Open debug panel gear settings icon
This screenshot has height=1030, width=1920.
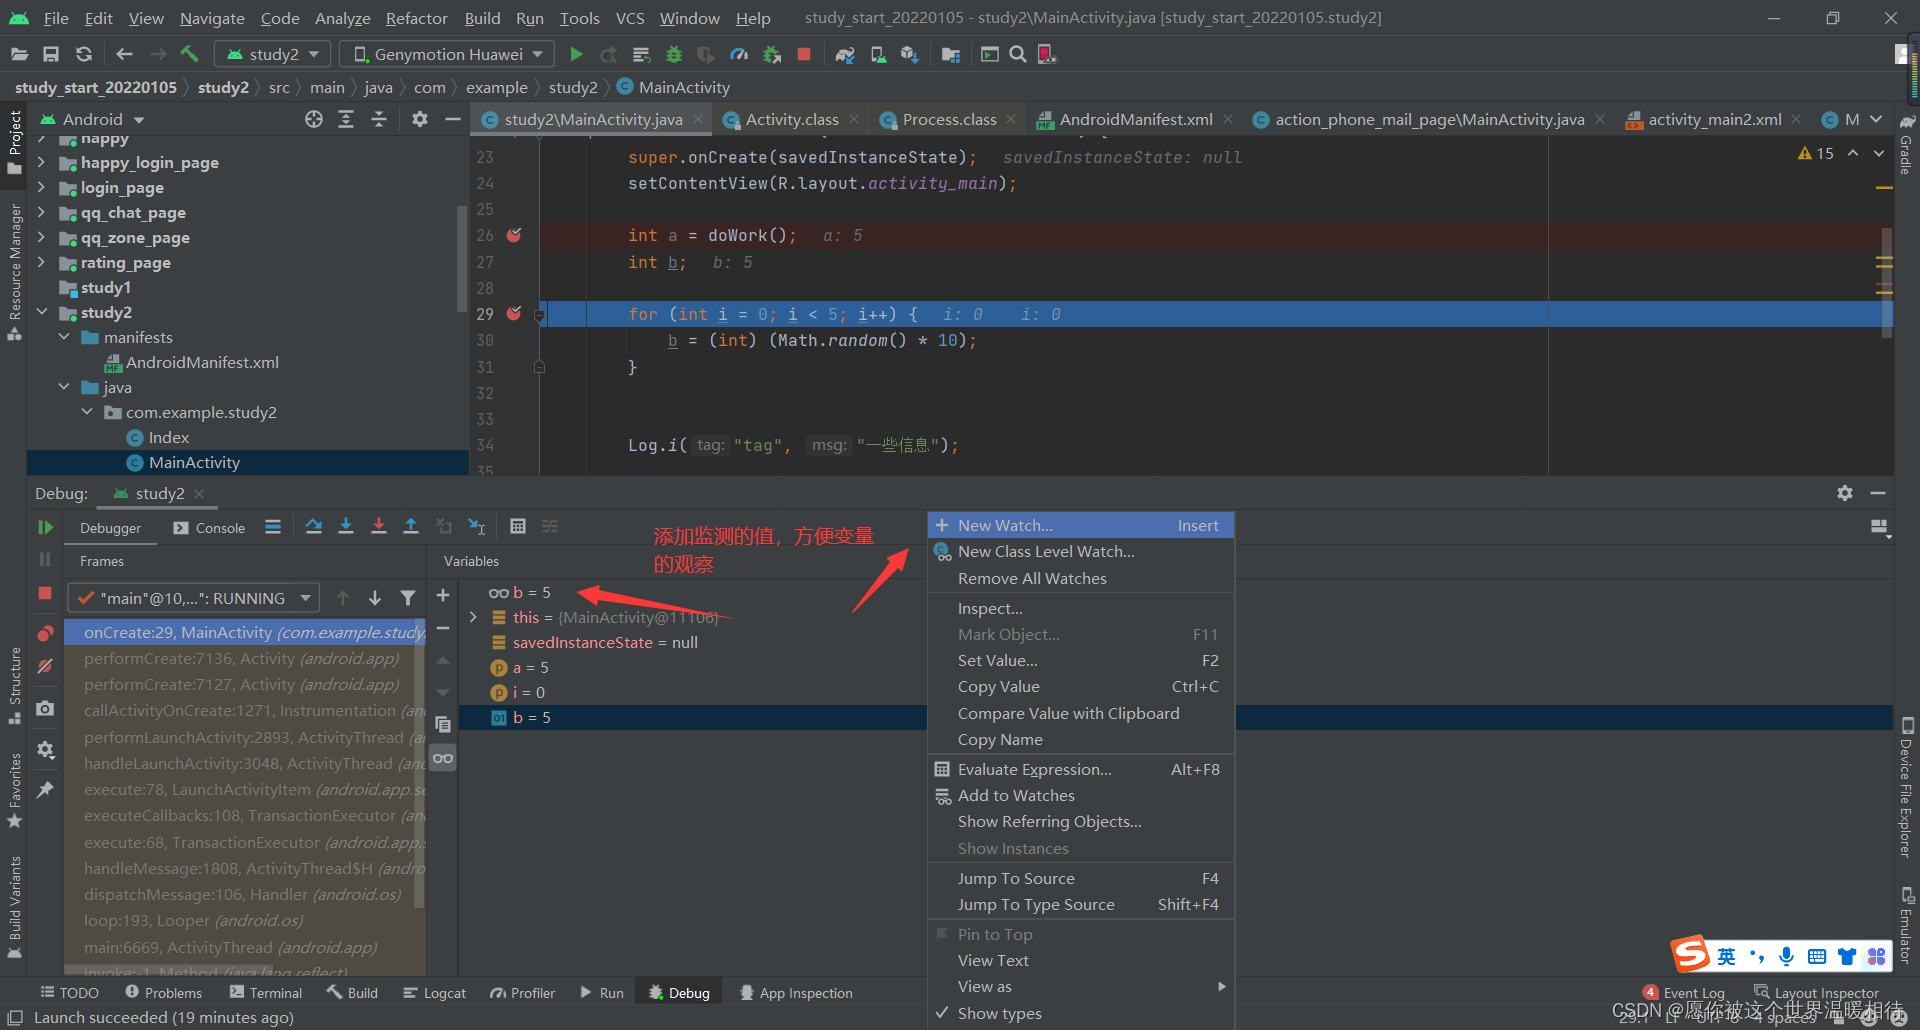point(1845,493)
